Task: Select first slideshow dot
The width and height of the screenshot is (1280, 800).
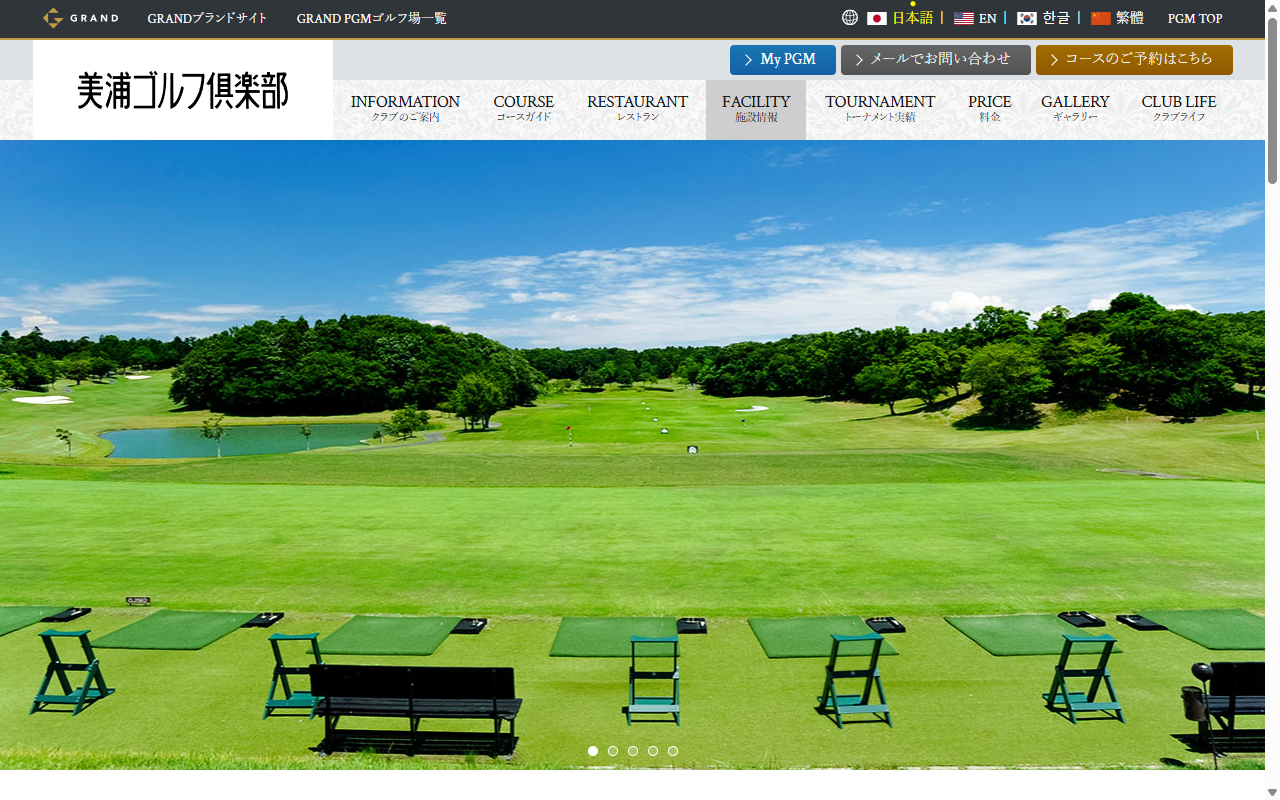Action: pos(593,751)
